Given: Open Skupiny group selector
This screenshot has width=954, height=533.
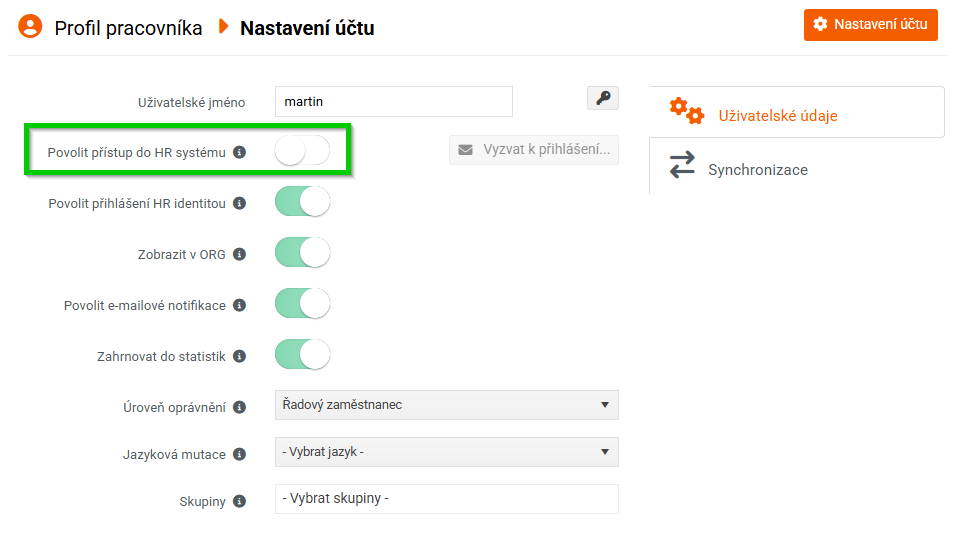Looking at the screenshot, I should 446,499.
